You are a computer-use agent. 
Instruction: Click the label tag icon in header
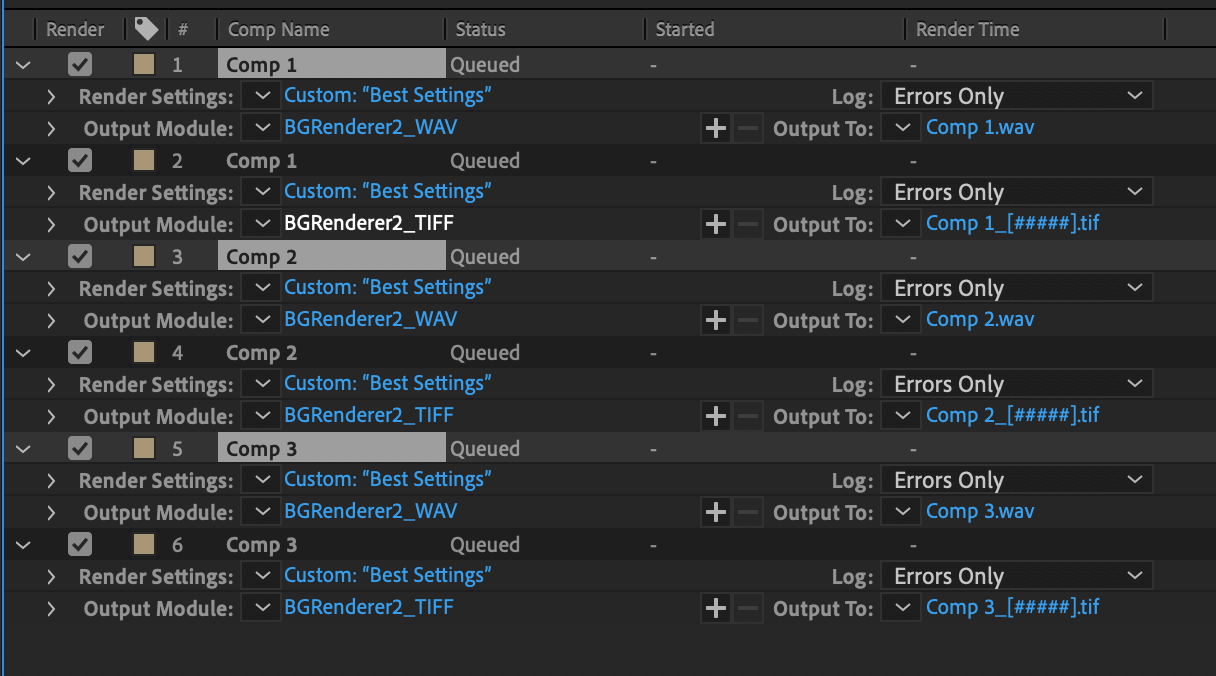(146, 29)
